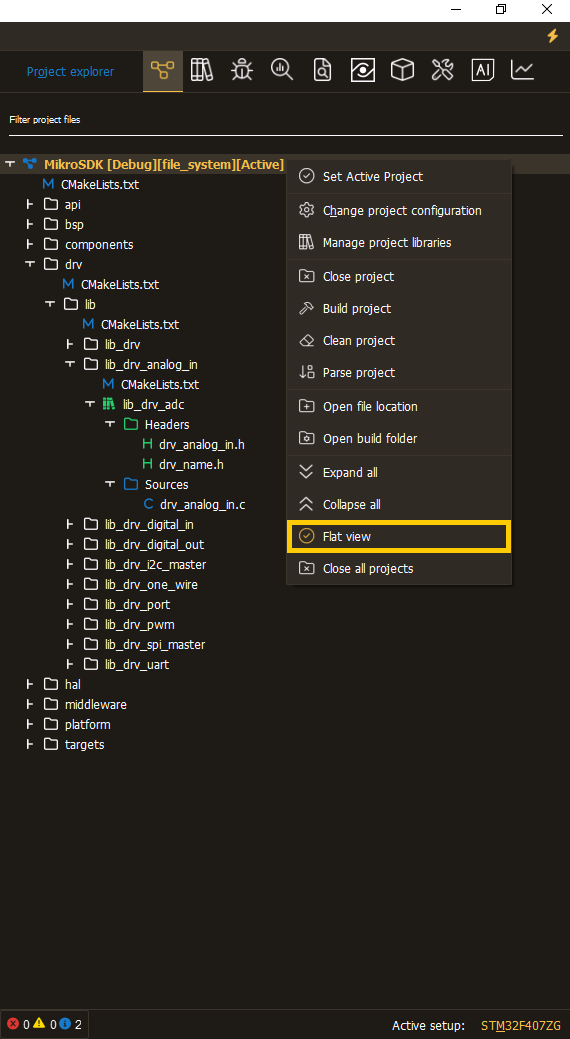Click the MikroSDK project node icon

click(29, 164)
